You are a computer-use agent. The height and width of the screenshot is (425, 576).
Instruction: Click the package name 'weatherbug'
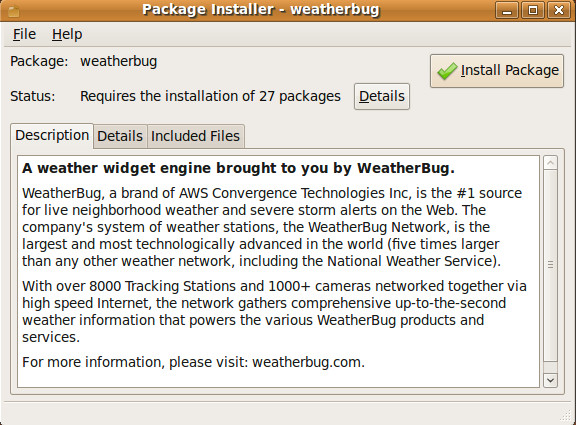coord(119,61)
